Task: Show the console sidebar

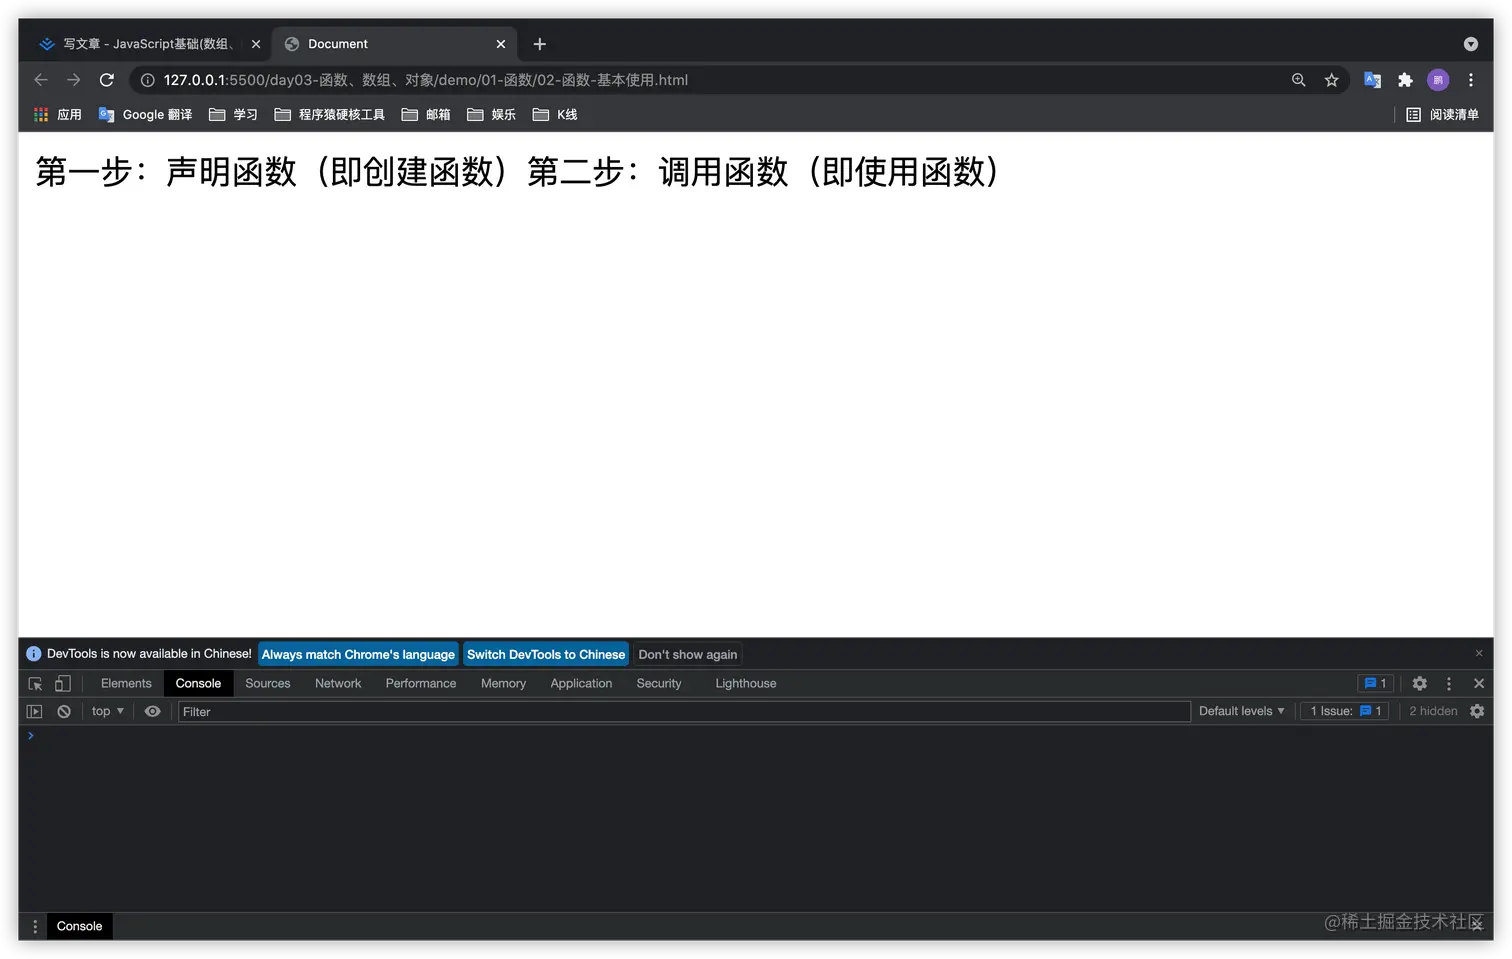Action: [35, 712]
